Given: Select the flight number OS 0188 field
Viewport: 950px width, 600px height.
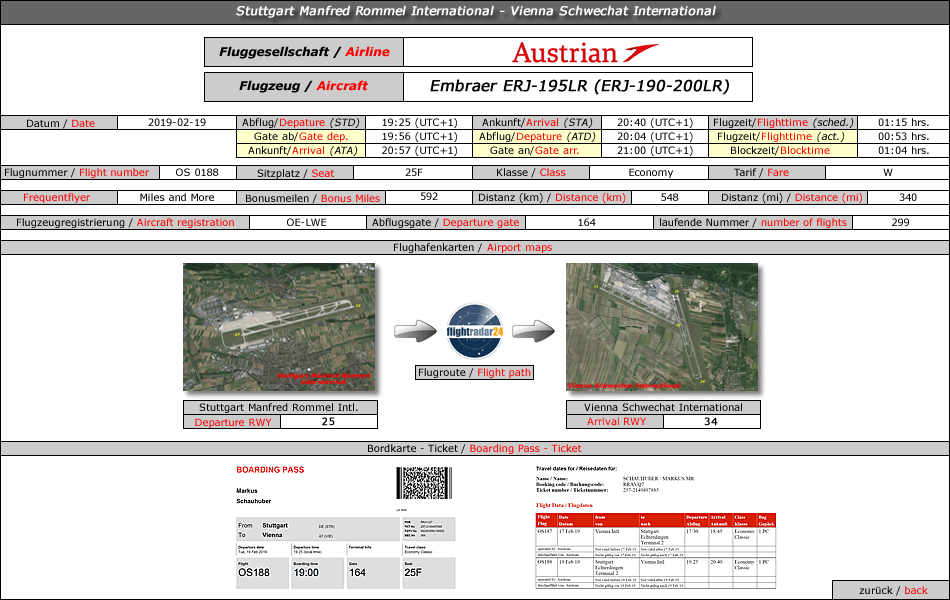Looking at the screenshot, I should tap(197, 172).
